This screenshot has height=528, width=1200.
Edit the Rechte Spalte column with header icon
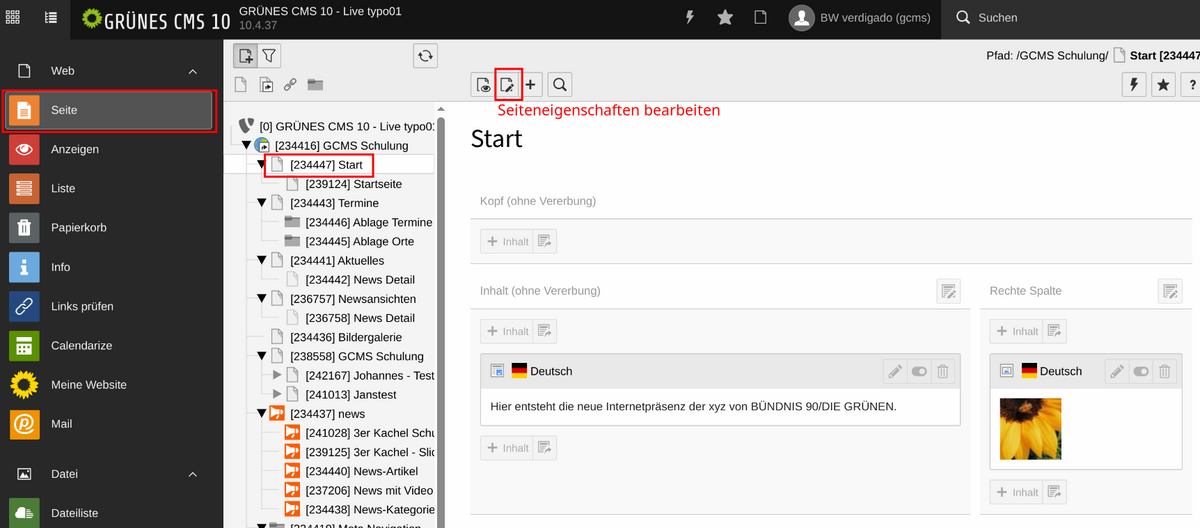click(x=1170, y=291)
